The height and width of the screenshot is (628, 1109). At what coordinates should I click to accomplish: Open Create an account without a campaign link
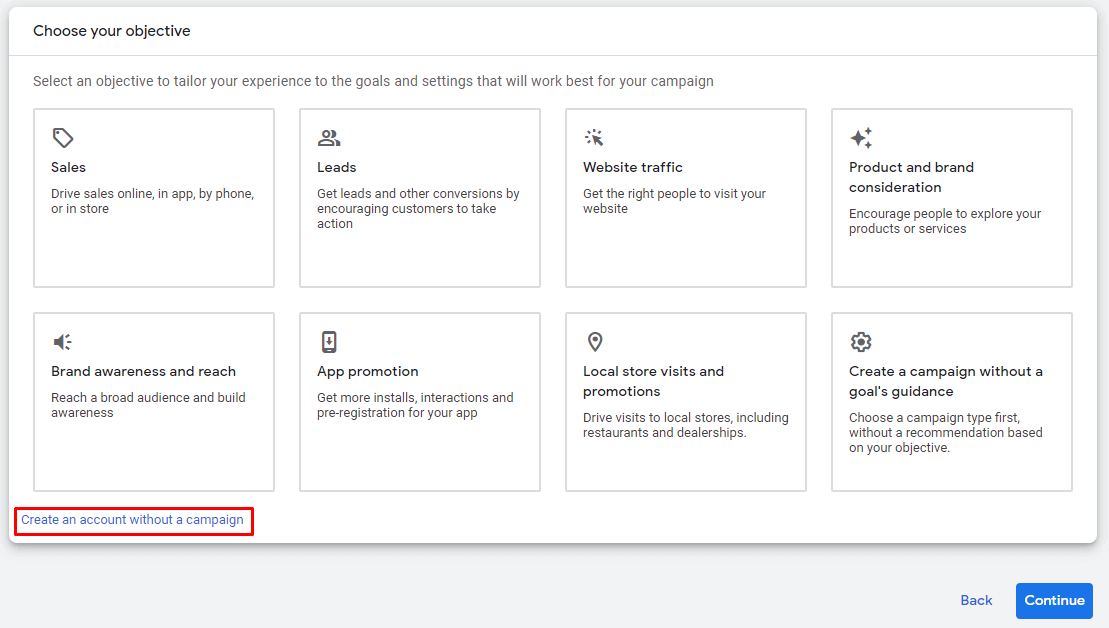132,520
